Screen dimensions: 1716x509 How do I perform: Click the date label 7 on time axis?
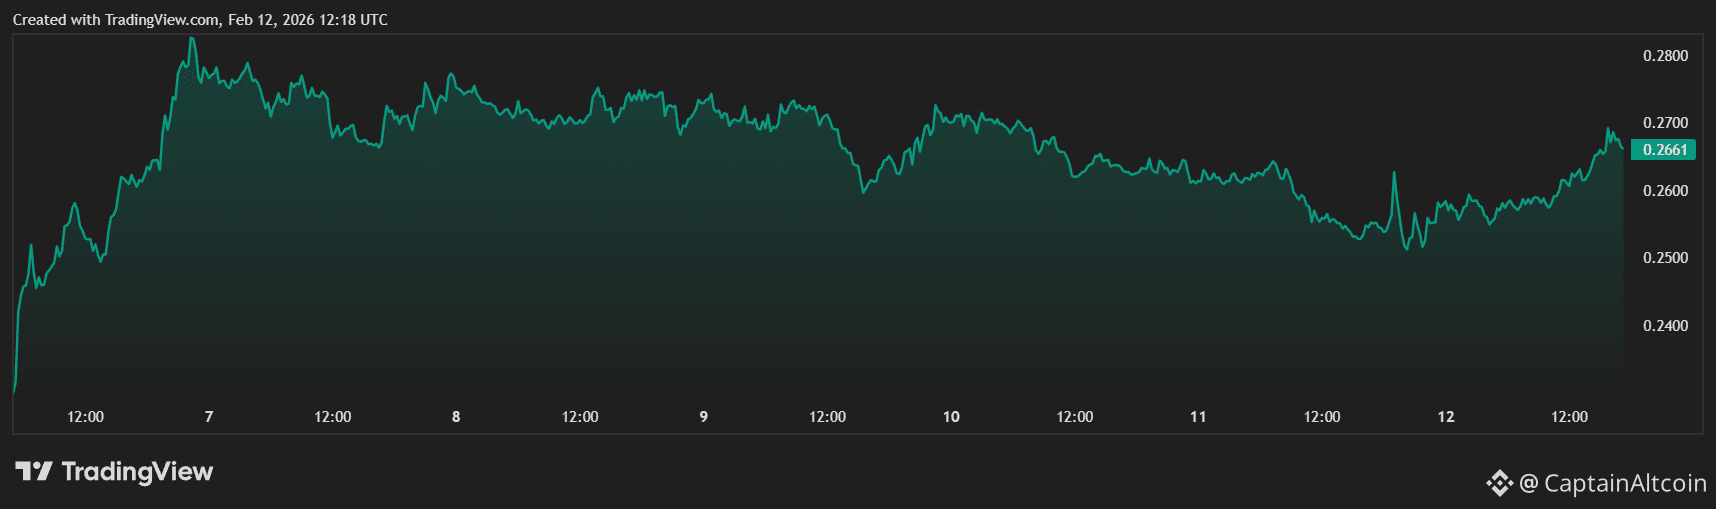point(209,417)
